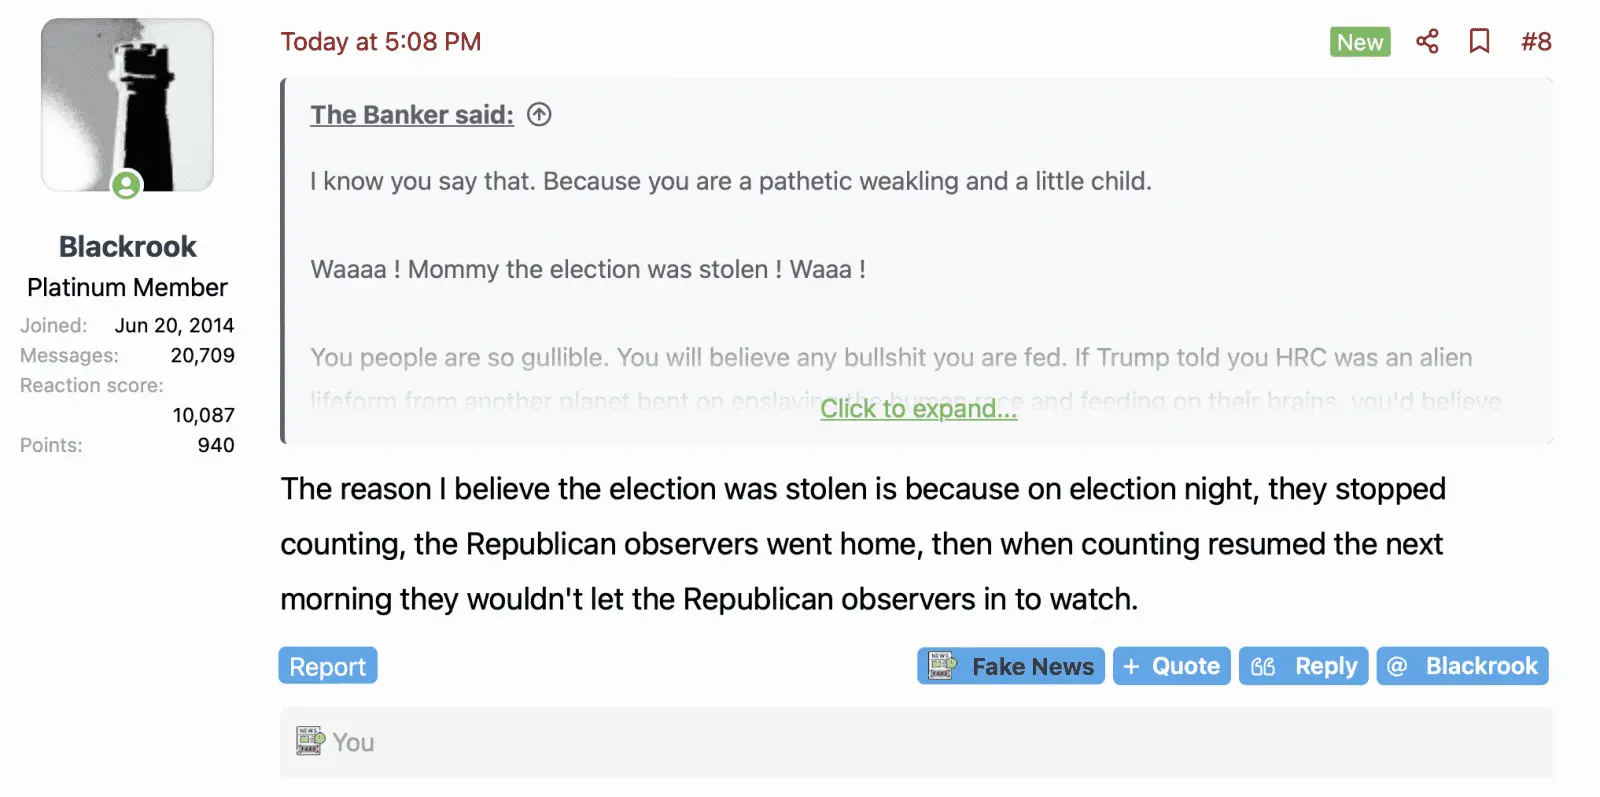Open The Banker said quote link
The height and width of the screenshot is (797, 1600).
tap(411, 115)
